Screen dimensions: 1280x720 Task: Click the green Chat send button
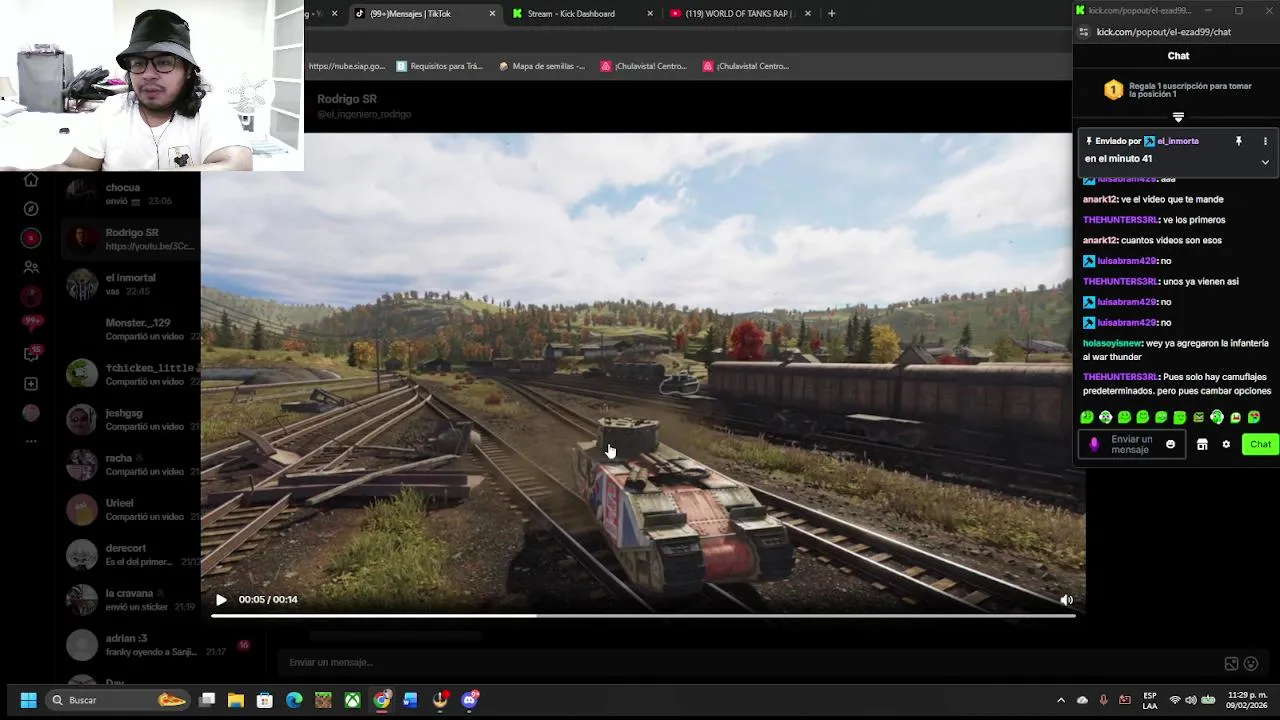click(1260, 445)
